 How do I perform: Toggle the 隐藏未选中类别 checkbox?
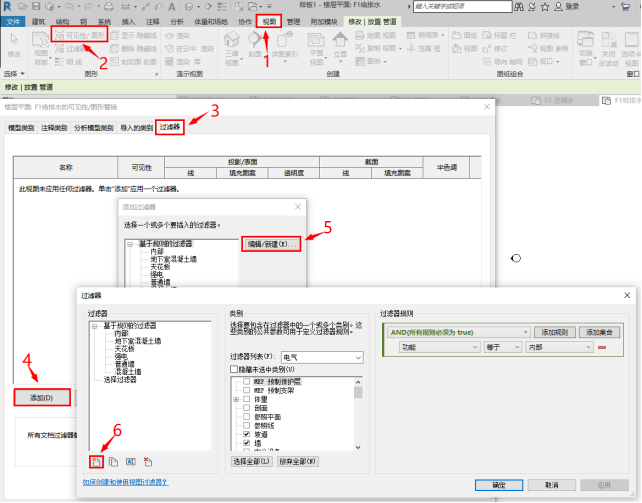(234, 369)
